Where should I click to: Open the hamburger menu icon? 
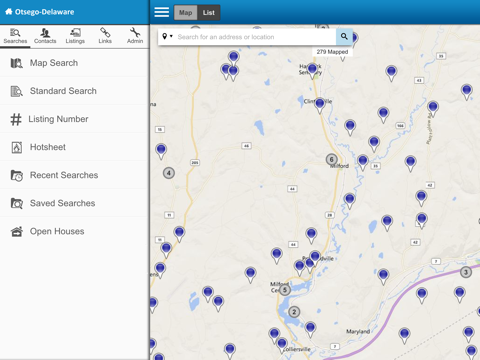[x=162, y=12]
